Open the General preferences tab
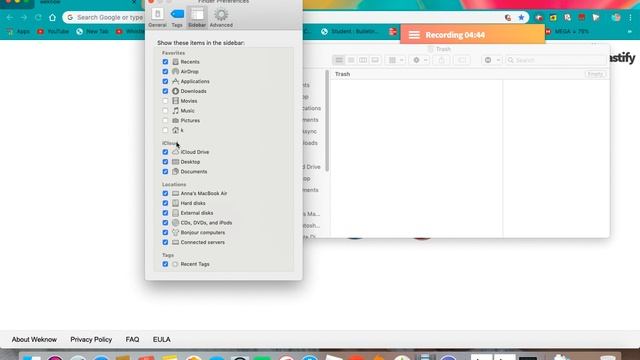The height and width of the screenshot is (360, 640). click(157, 18)
